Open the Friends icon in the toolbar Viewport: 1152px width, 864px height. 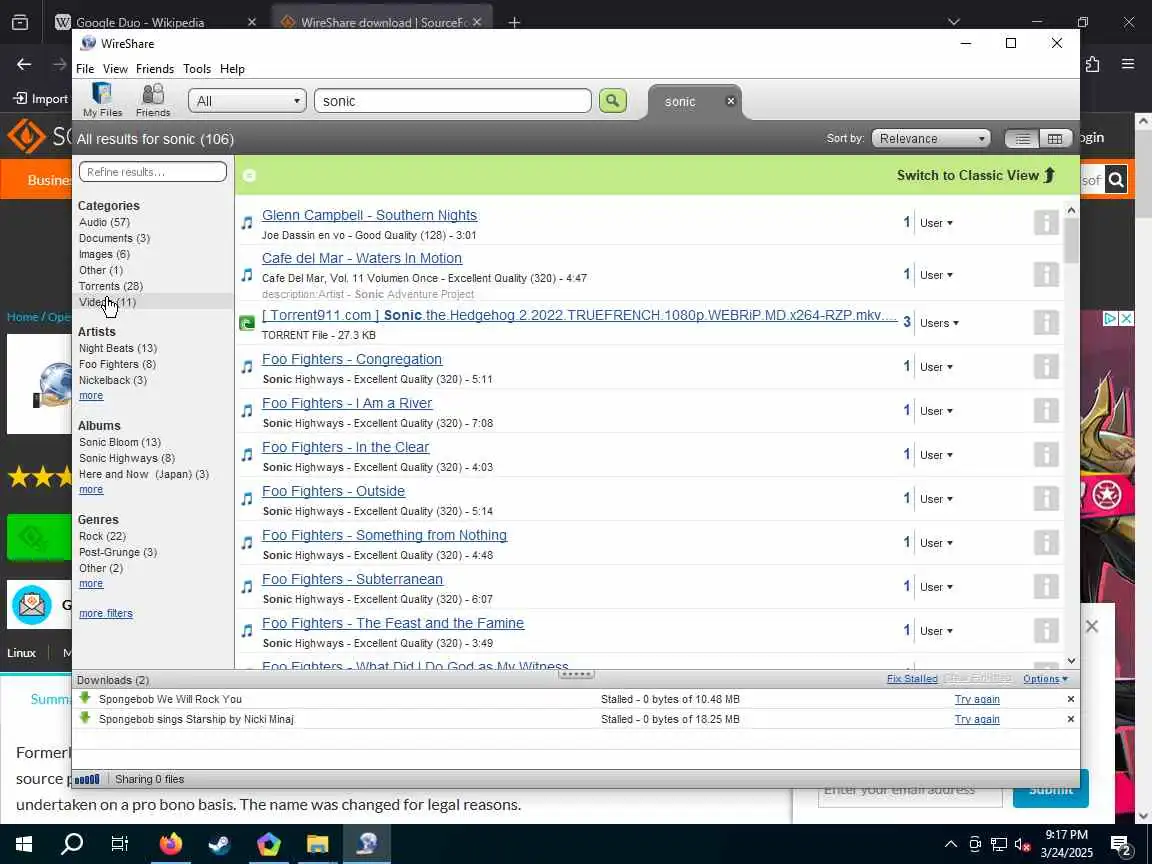click(x=153, y=100)
